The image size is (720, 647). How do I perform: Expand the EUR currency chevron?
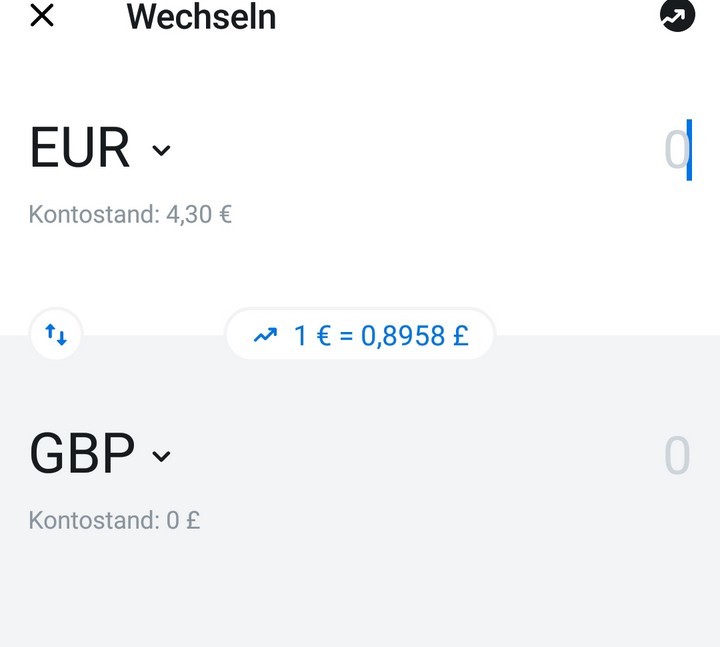tap(161, 150)
